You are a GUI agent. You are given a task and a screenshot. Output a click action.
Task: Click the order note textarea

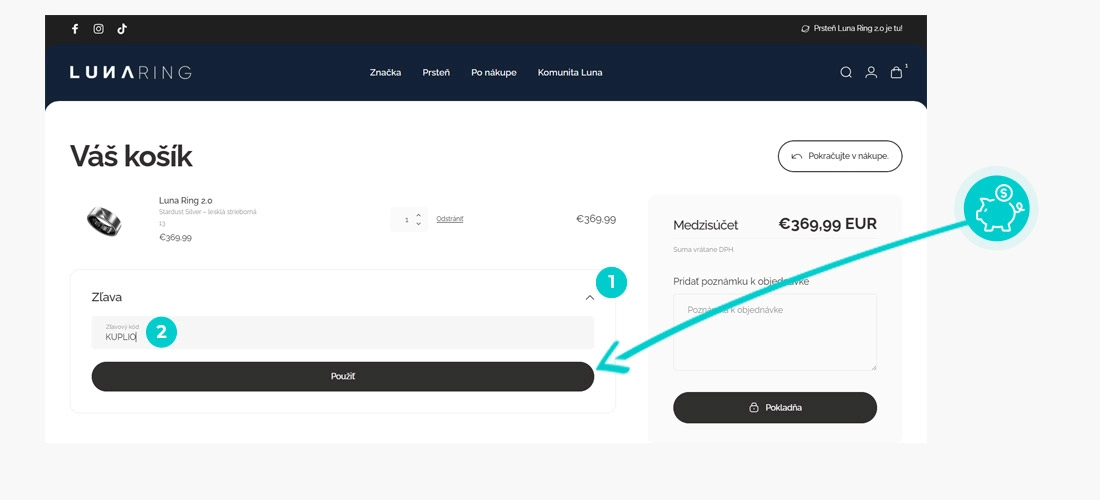774,332
